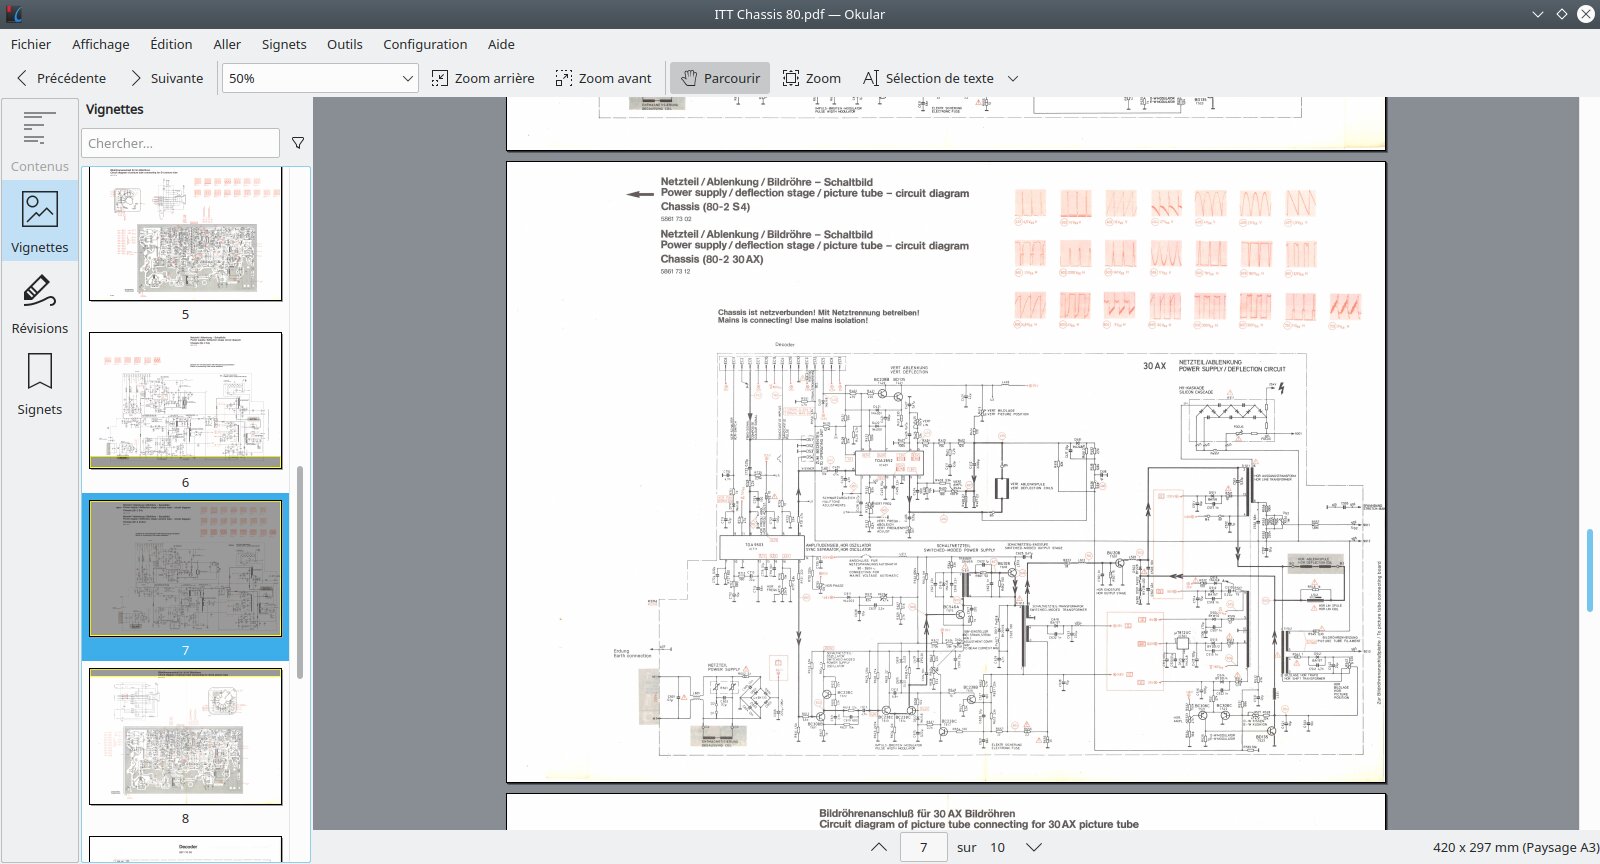Image resolution: width=1600 pixels, height=864 pixels.
Task: Click the Suivante right chevron icon
Action: tap(136, 78)
